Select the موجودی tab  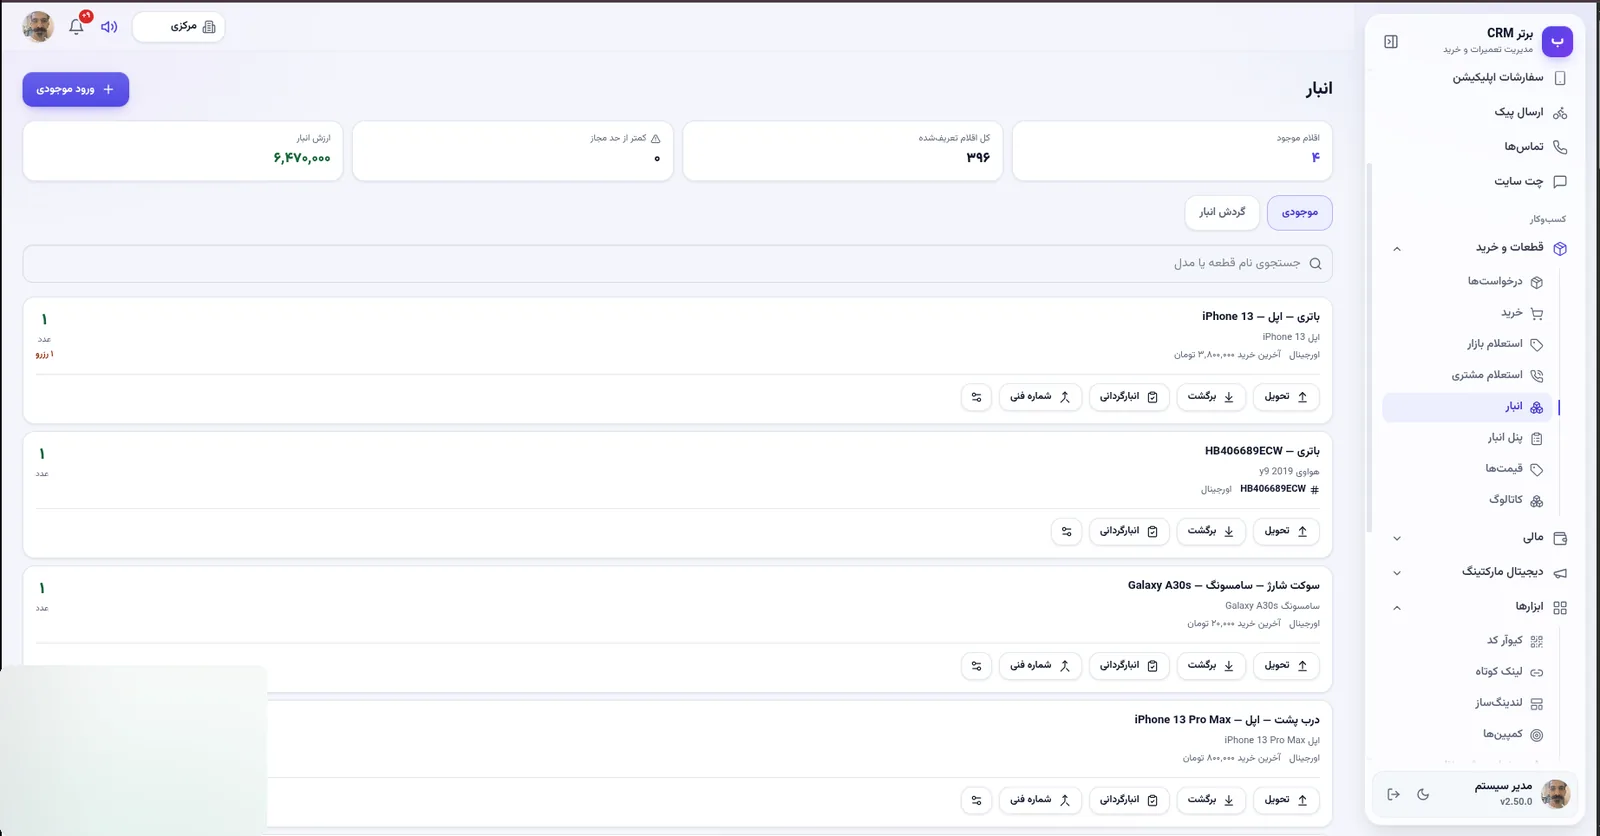[1299, 212]
